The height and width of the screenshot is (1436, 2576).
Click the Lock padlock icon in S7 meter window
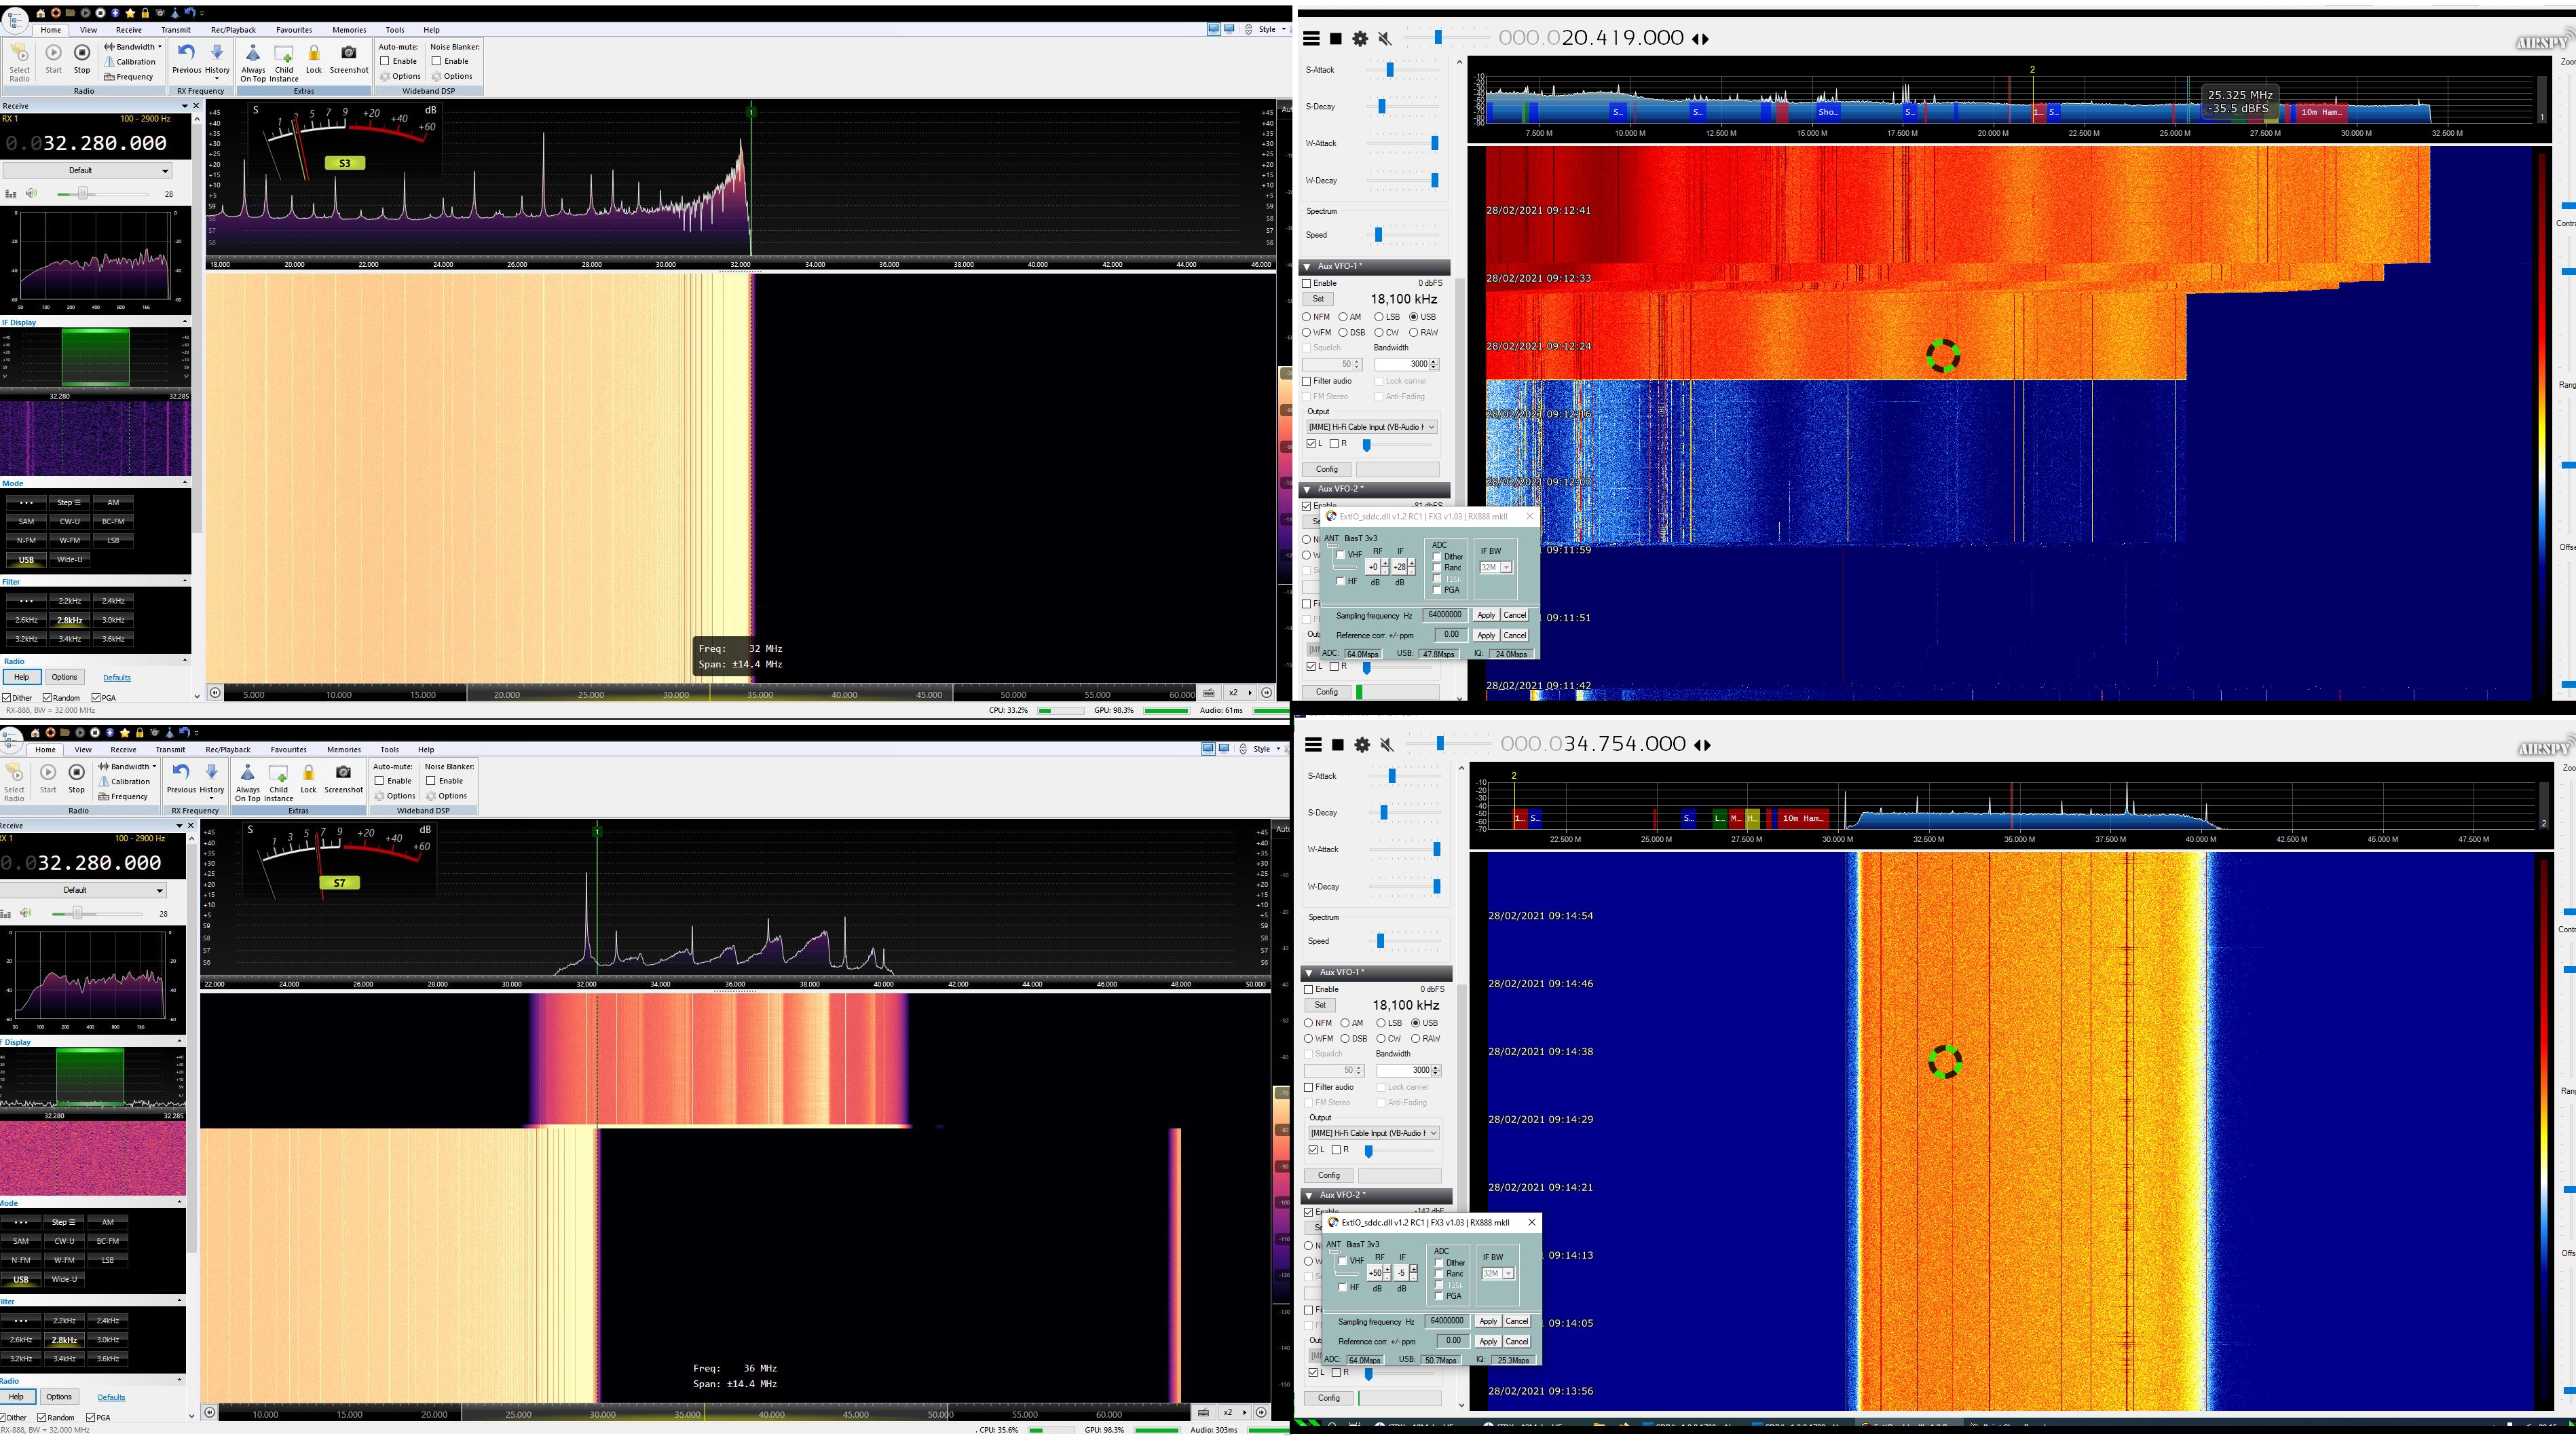[308, 774]
